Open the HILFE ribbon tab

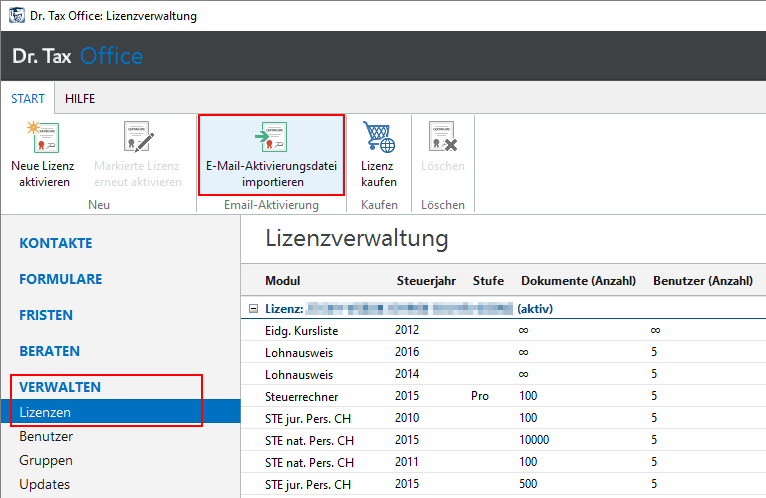click(x=80, y=99)
